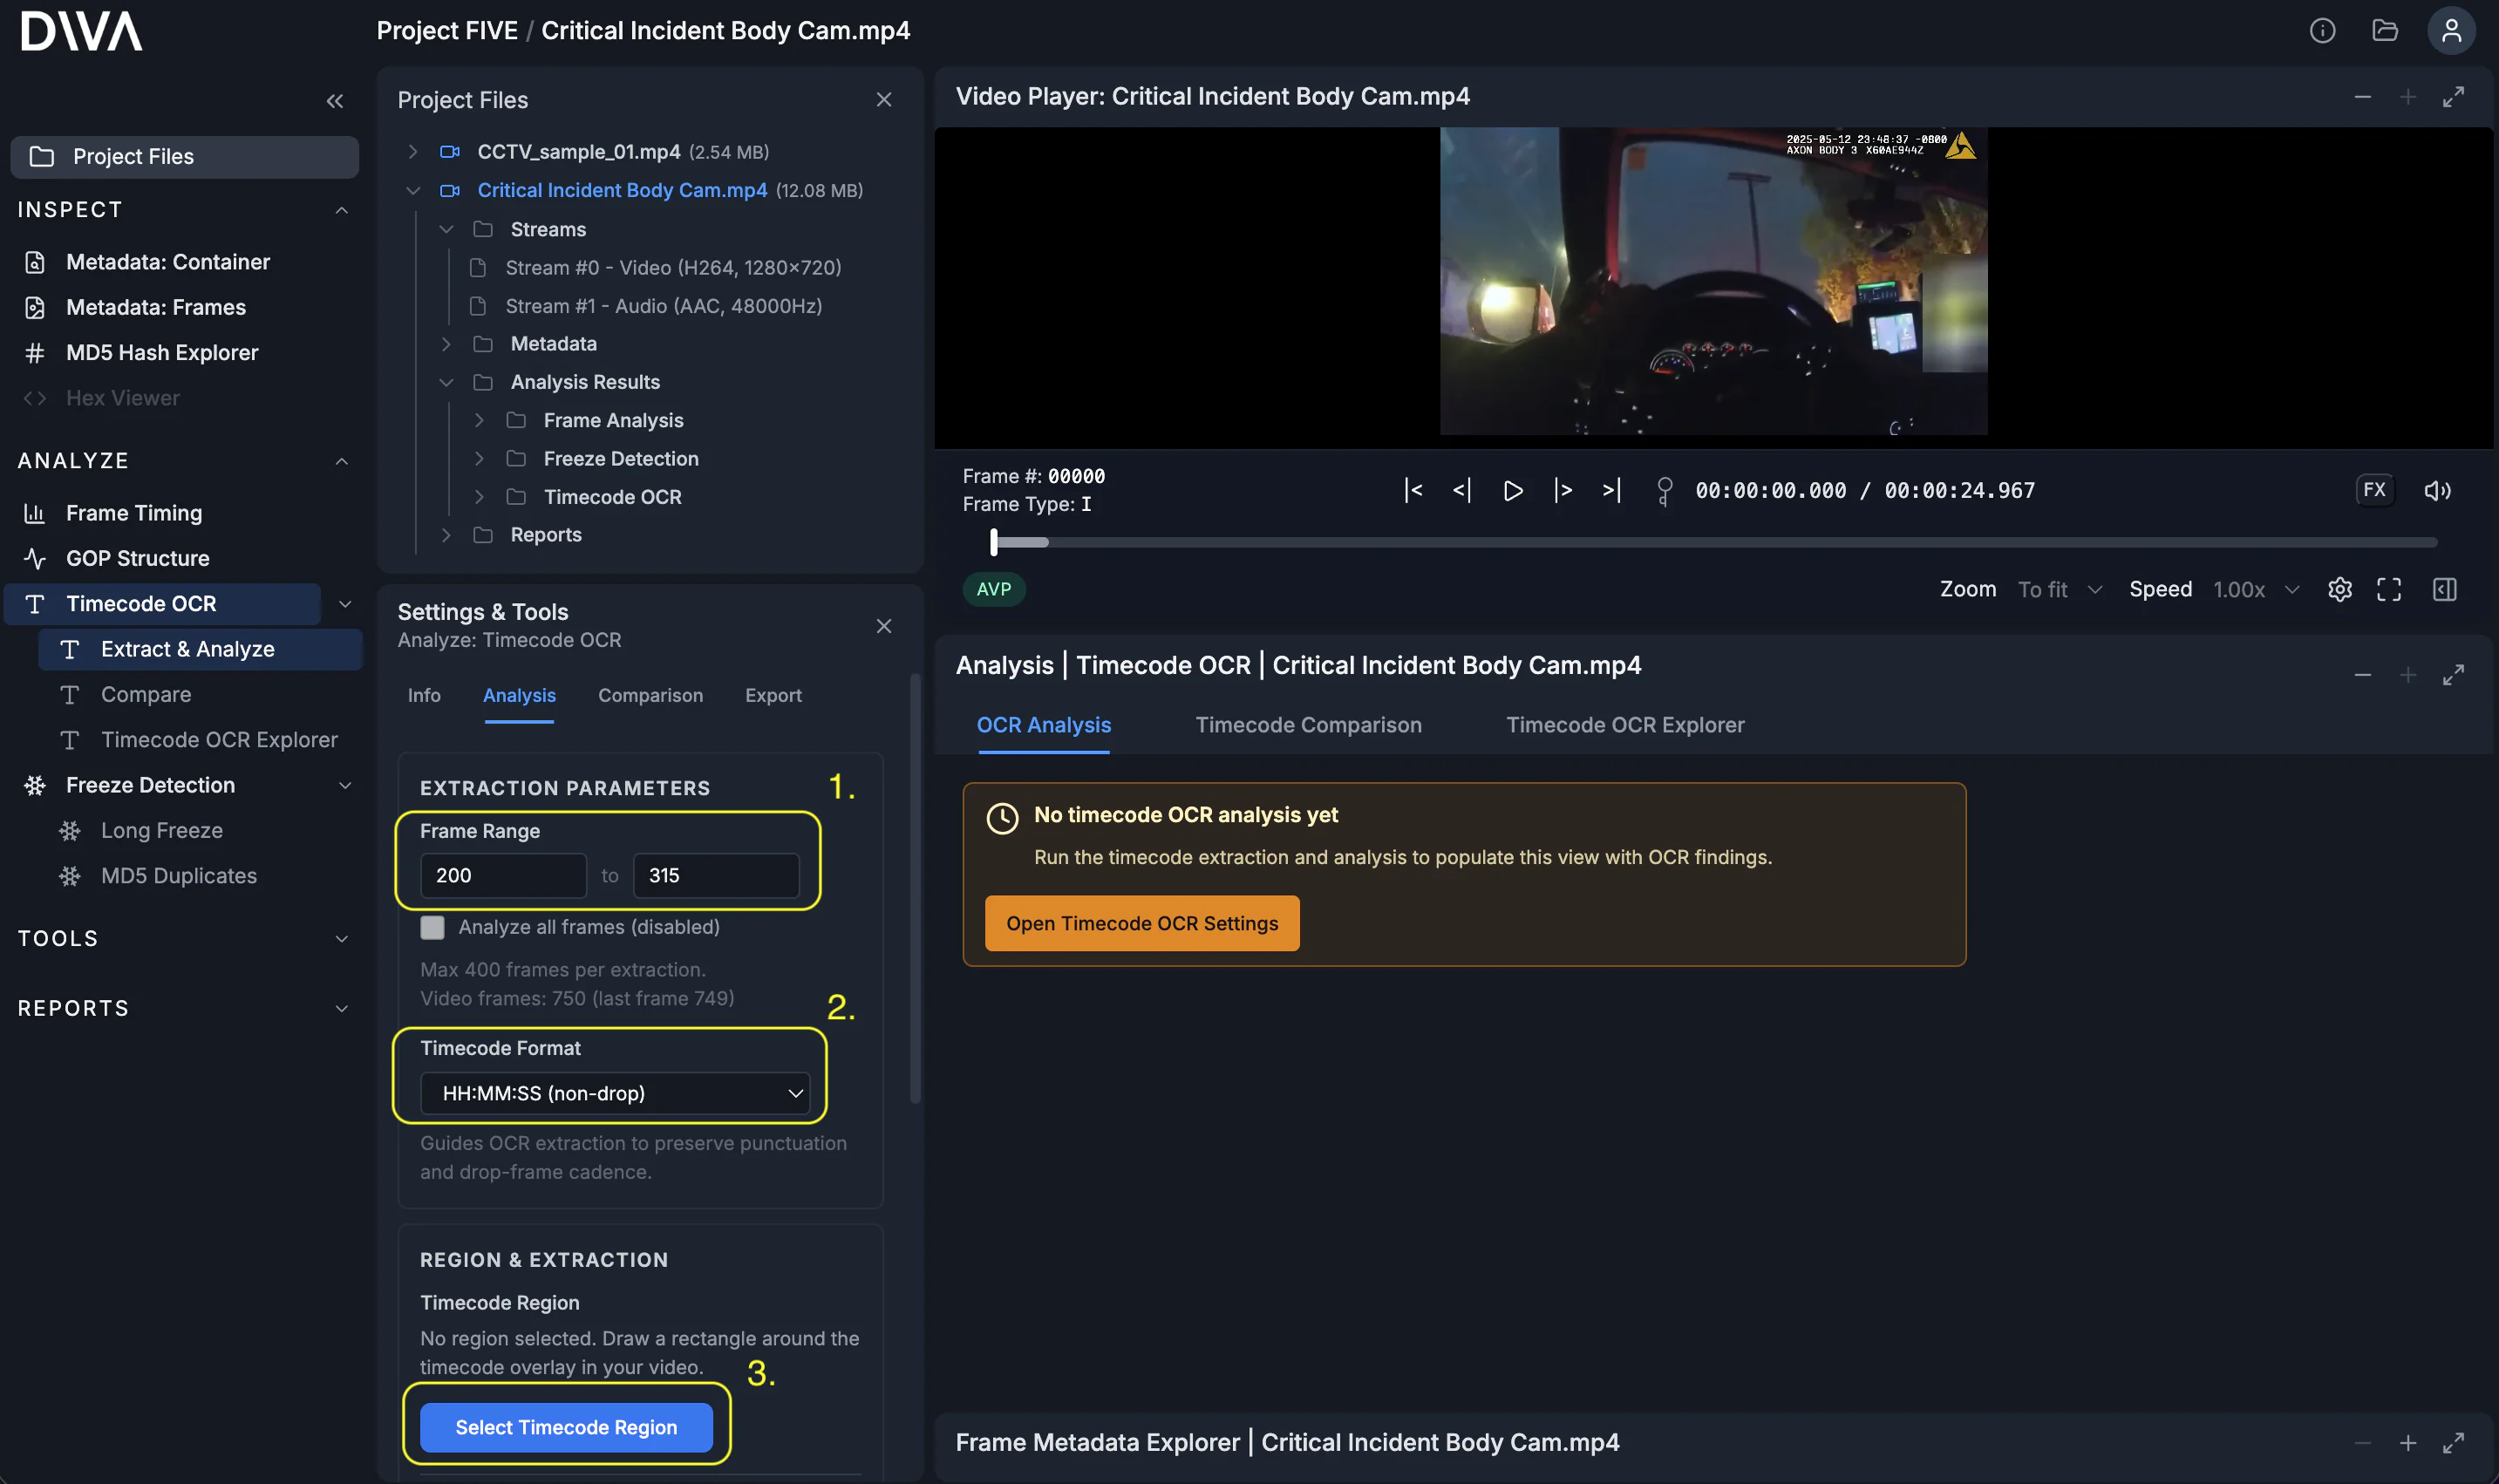
Task: Click Open Timecode OCR Settings
Action: [1141, 923]
